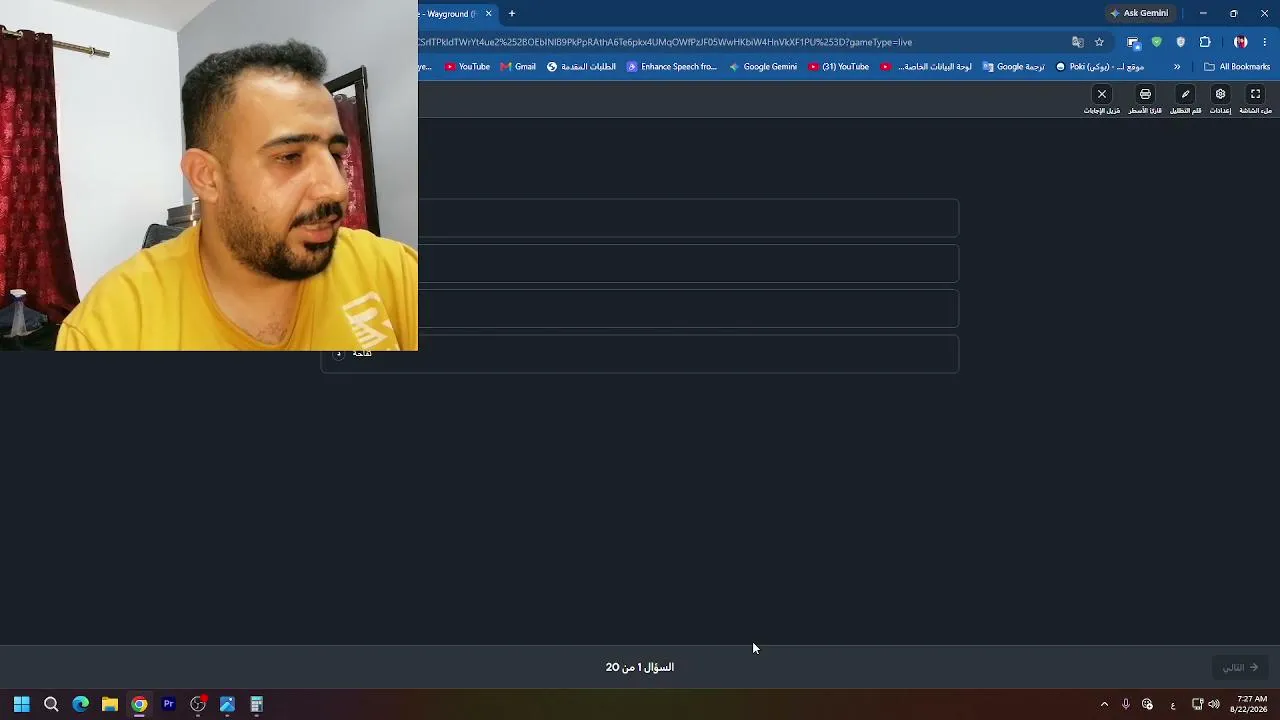Switch to Google Chrome in the taskbar
This screenshot has width=1280, height=720.
coord(139,704)
